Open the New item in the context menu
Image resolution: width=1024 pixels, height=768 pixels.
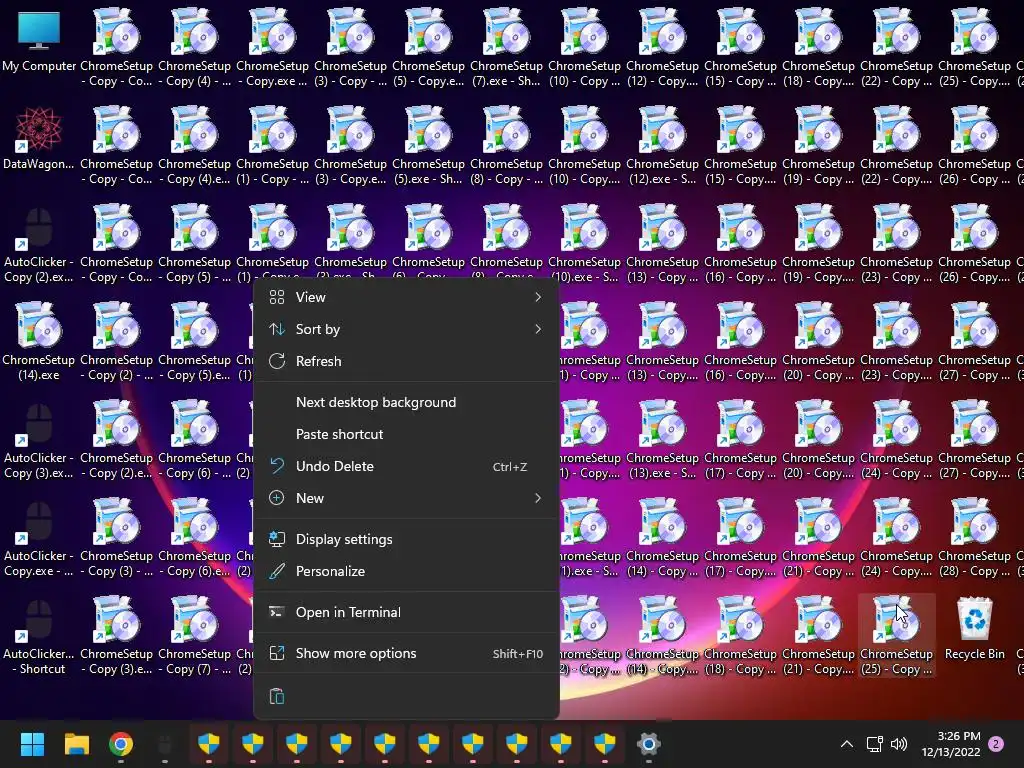click(x=406, y=498)
